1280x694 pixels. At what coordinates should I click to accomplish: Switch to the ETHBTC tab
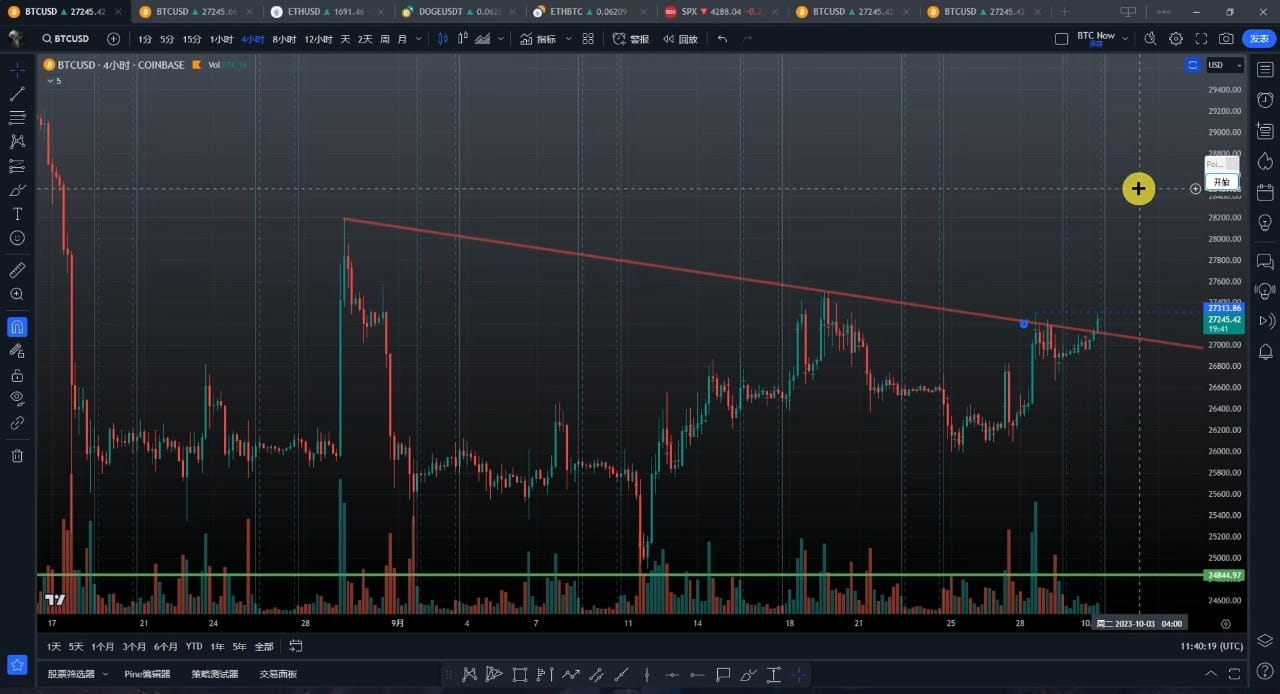pos(591,12)
